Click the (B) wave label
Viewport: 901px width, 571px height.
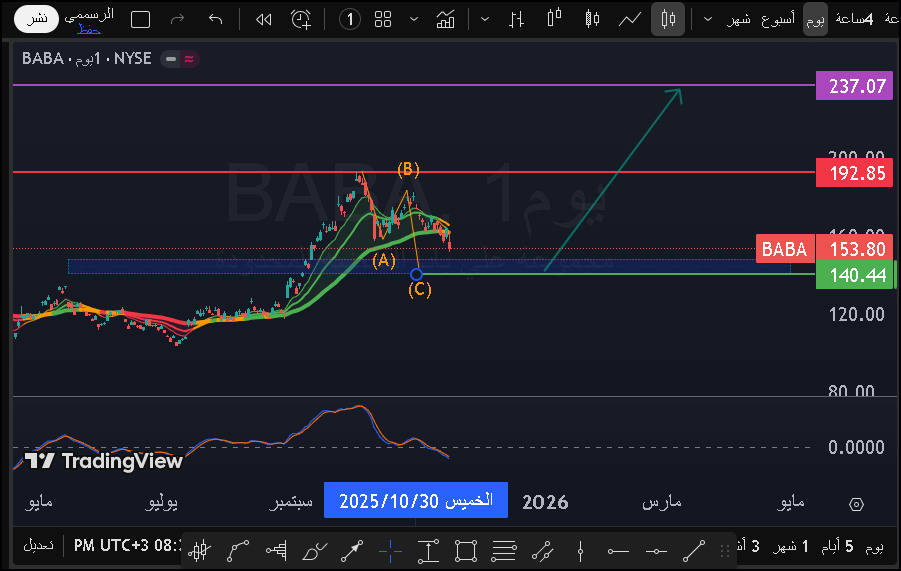pyautogui.click(x=408, y=169)
